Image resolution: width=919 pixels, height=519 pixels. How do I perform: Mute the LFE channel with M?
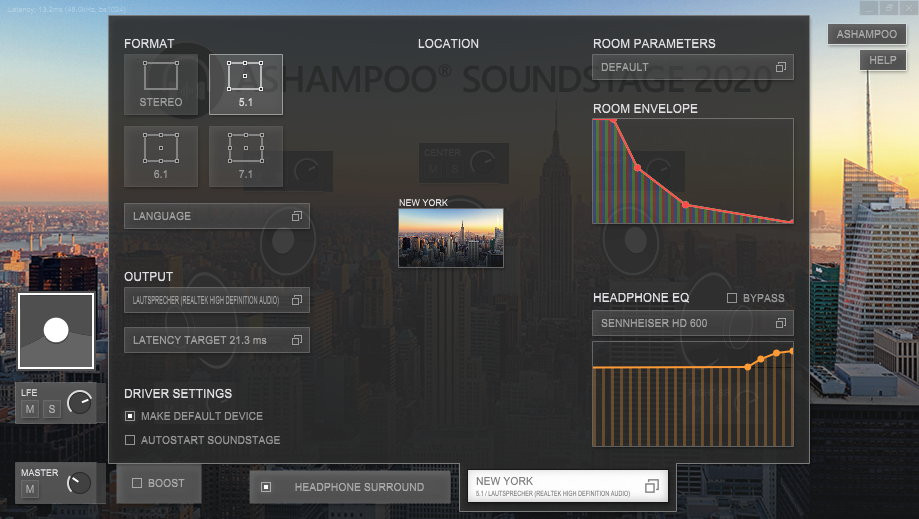30,409
